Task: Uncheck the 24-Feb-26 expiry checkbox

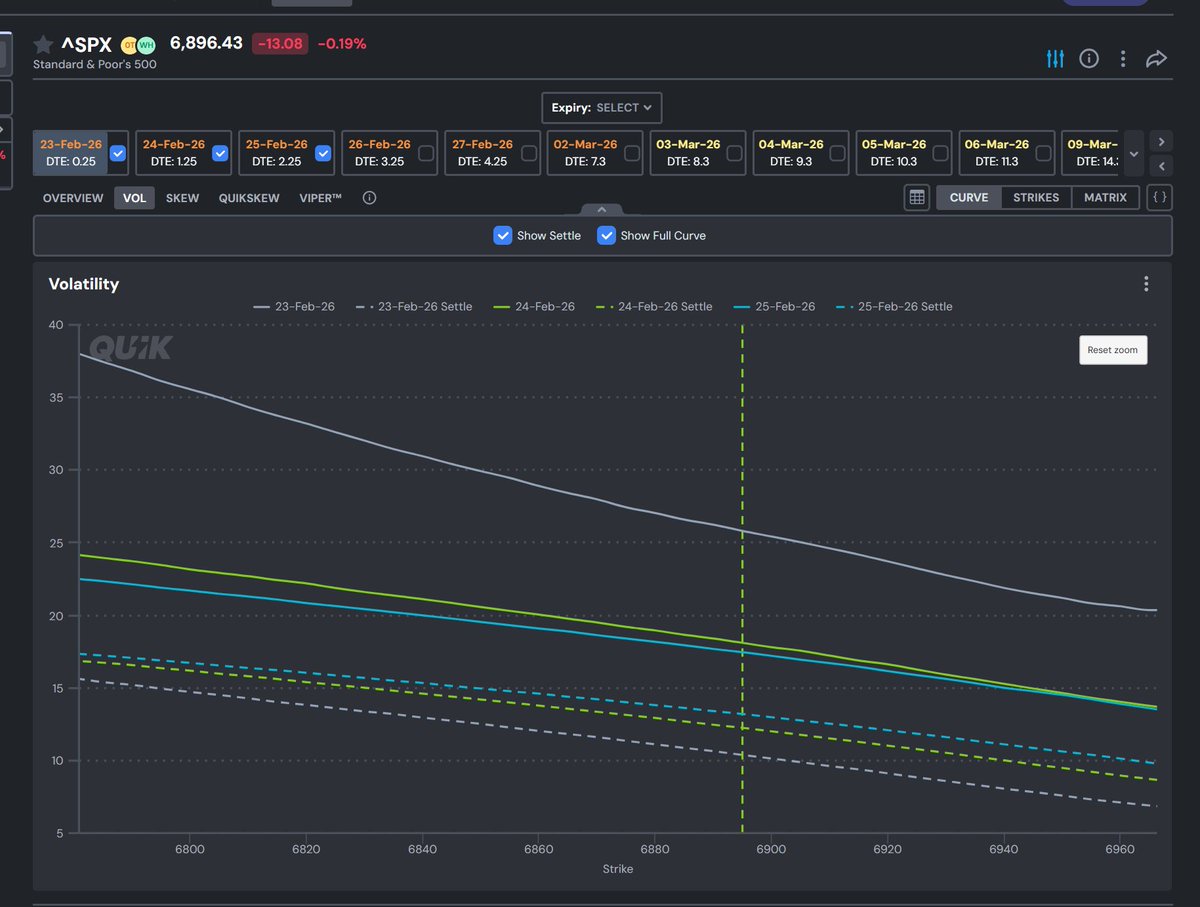Action: click(x=221, y=153)
